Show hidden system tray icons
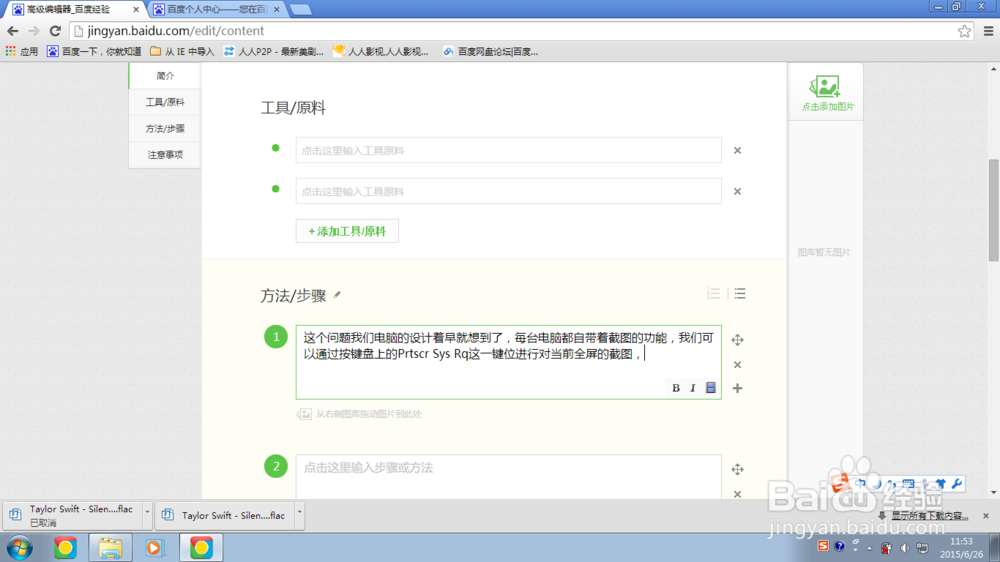This screenshot has height=562, width=1000. click(x=869, y=548)
